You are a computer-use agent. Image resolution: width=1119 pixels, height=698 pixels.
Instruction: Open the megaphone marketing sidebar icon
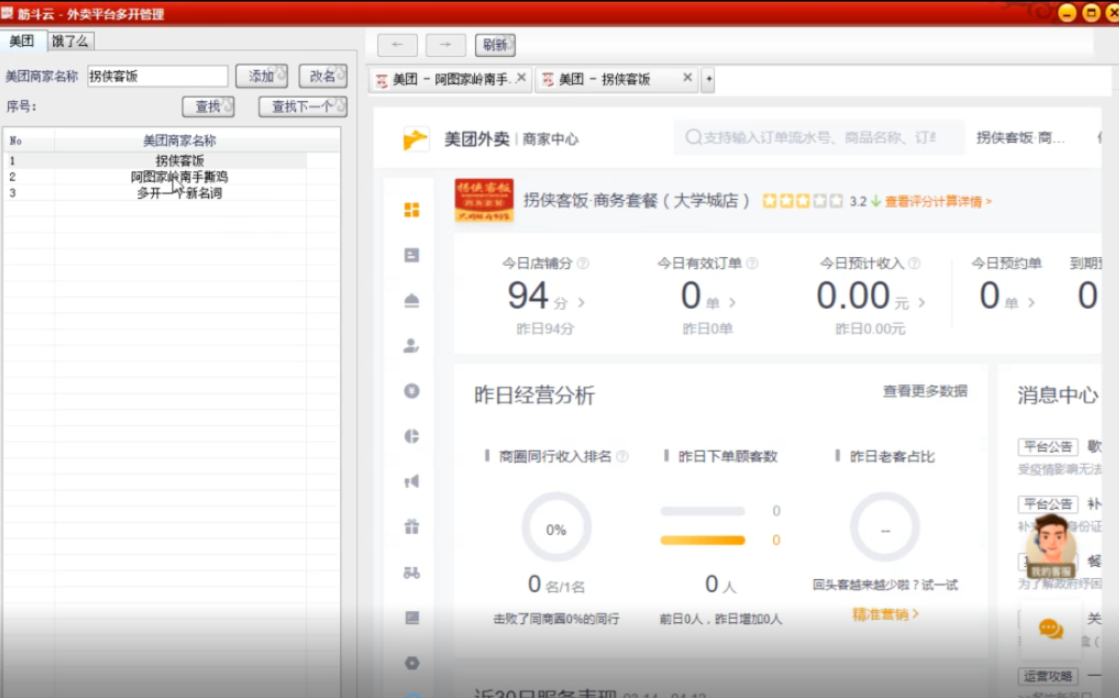(412, 482)
